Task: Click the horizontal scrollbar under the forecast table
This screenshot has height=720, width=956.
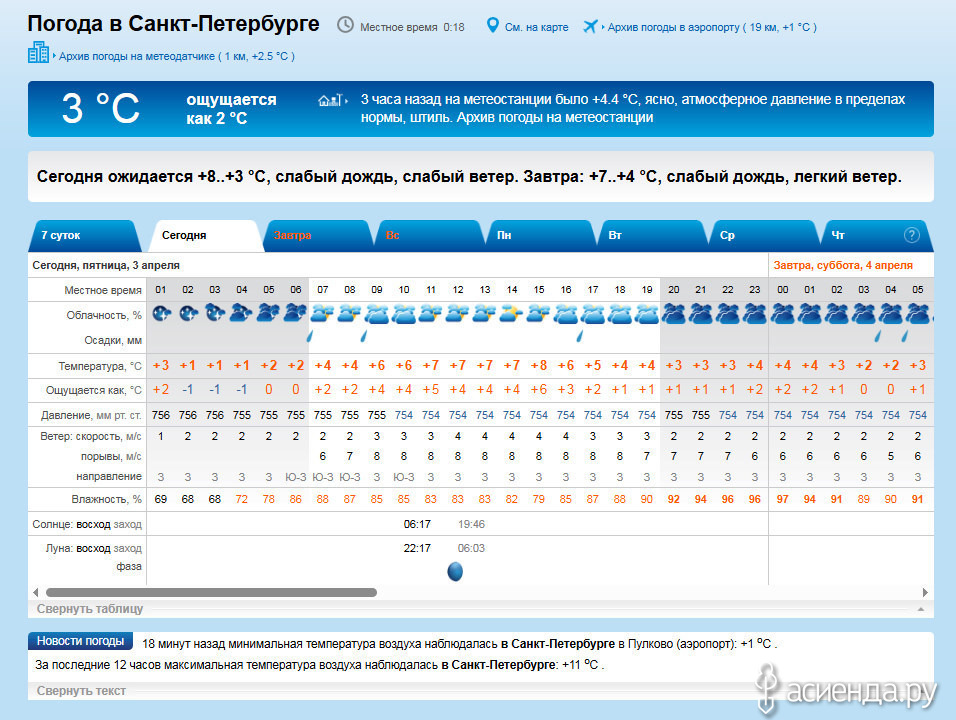Action: point(210,593)
